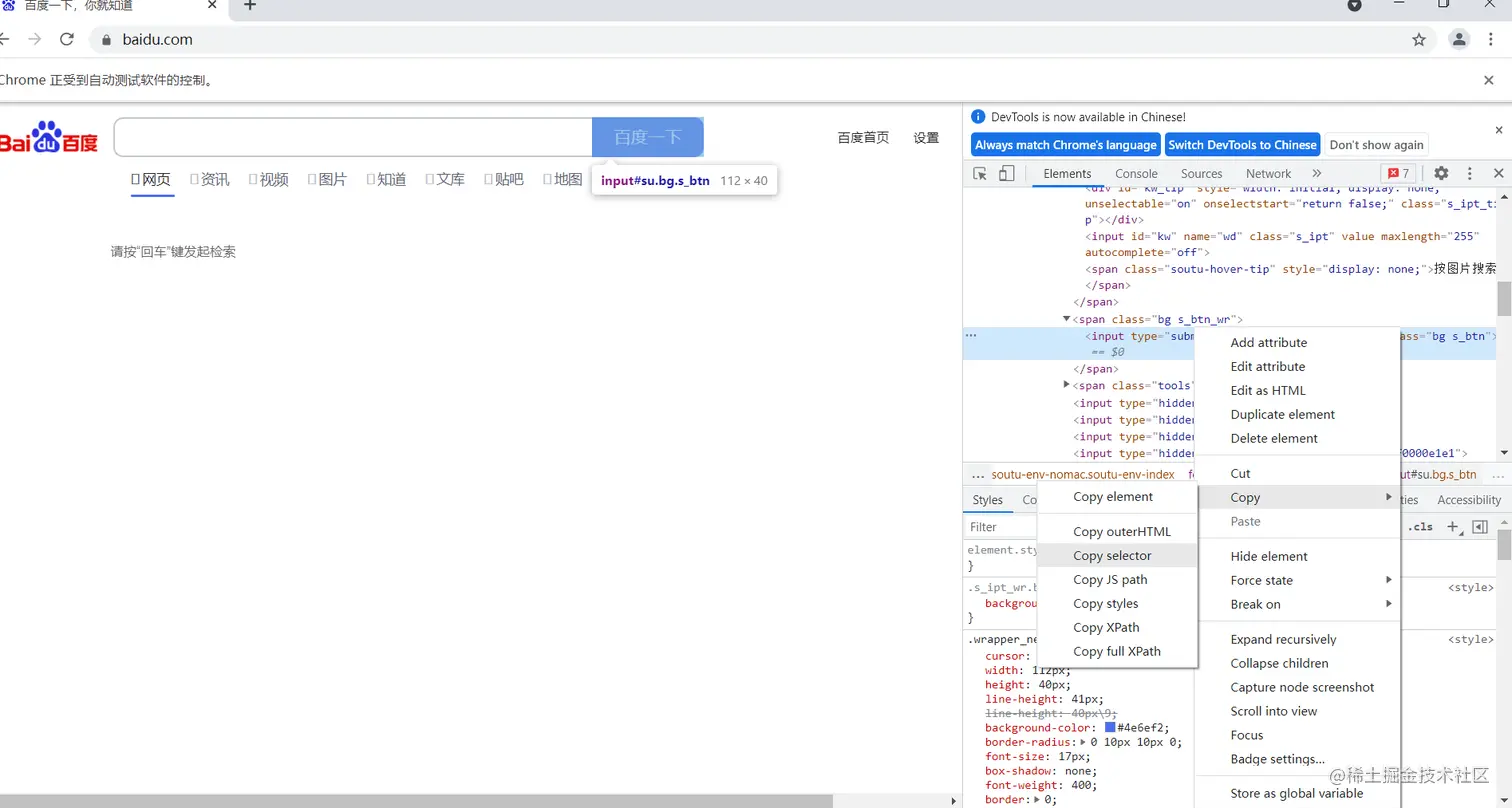
Task: Bookmark this page with the star
Action: (x=1419, y=39)
